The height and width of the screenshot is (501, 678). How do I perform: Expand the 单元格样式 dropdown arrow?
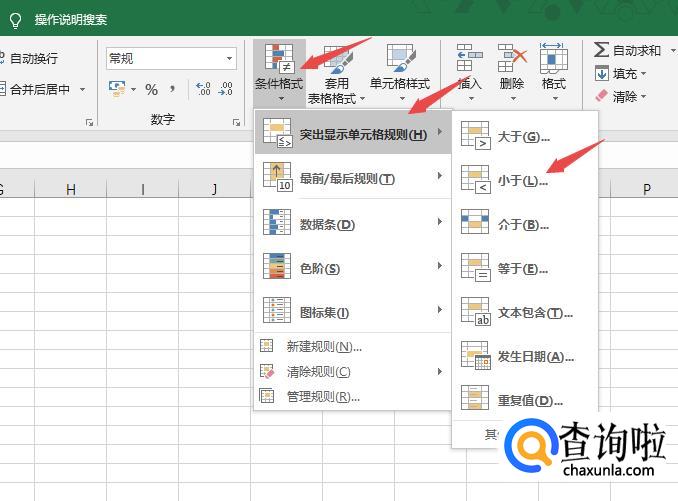click(x=403, y=99)
